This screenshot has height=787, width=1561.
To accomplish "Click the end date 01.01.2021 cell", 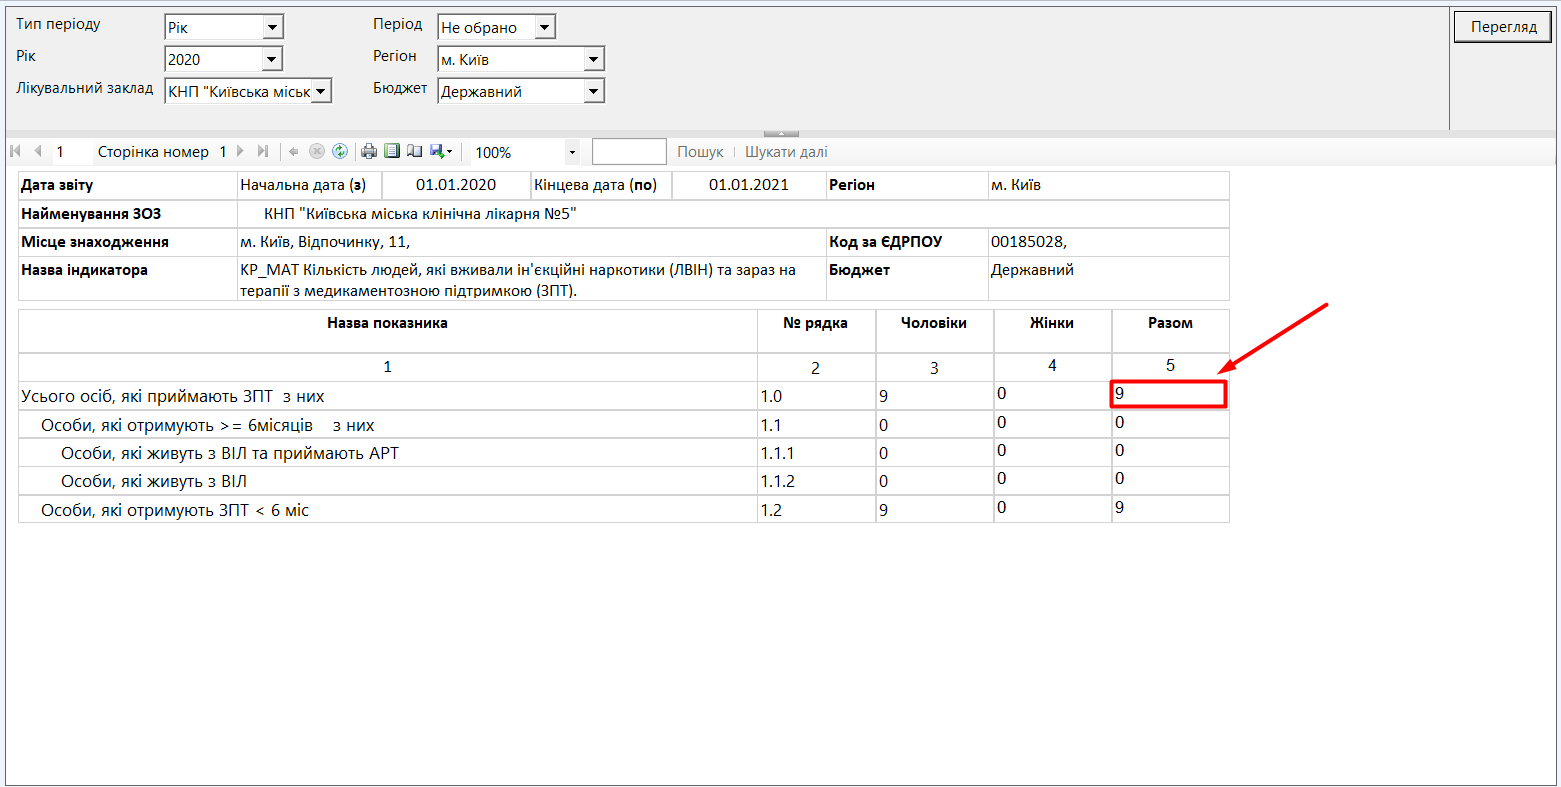I will click(x=749, y=185).
